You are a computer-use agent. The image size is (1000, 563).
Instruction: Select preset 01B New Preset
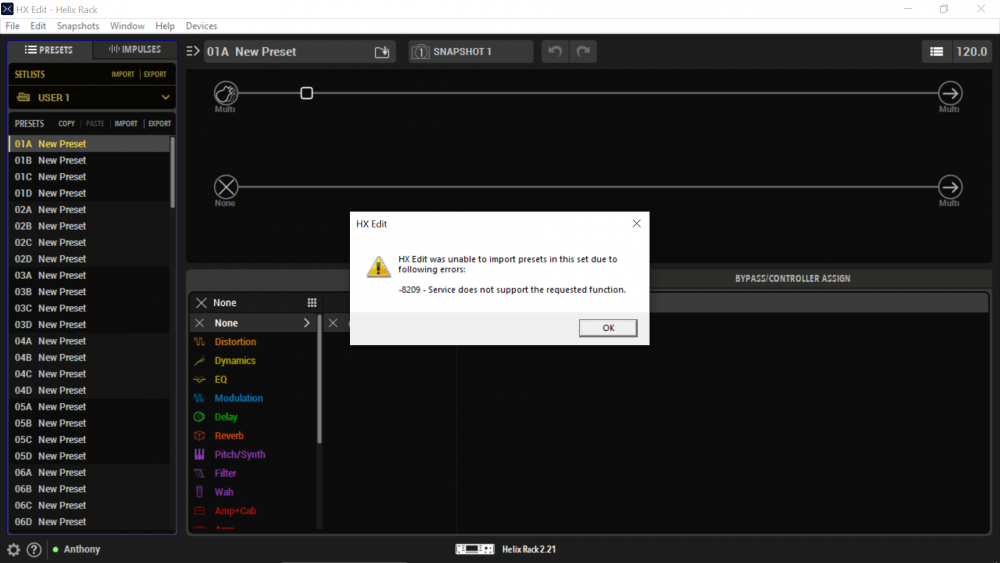(89, 161)
